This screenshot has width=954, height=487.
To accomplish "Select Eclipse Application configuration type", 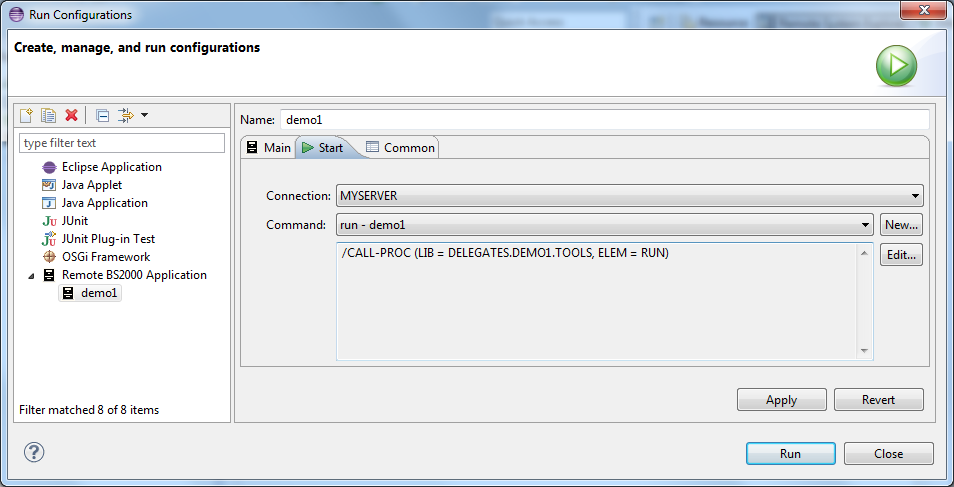I will [x=111, y=167].
